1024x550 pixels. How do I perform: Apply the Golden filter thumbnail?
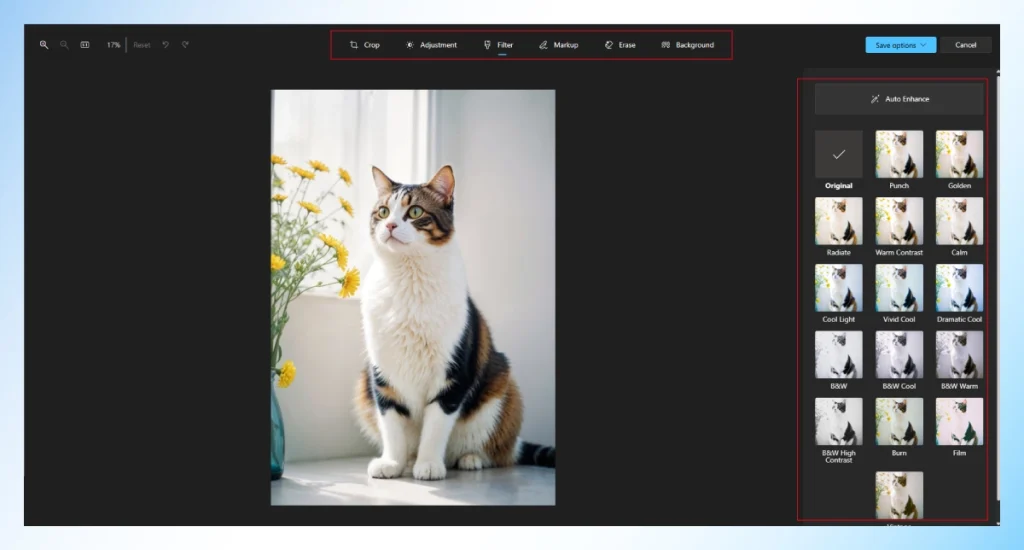pyautogui.click(x=959, y=154)
